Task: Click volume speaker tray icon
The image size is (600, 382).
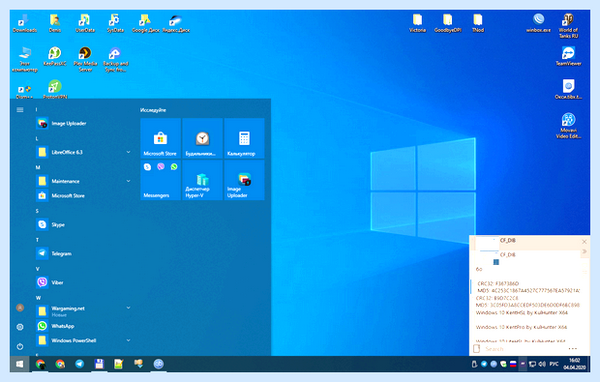Action: pyautogui.click(x=542, y=364)
